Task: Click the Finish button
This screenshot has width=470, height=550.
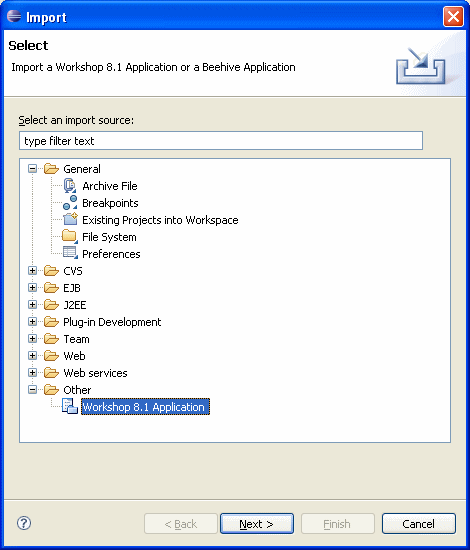Action: point(337,524)
